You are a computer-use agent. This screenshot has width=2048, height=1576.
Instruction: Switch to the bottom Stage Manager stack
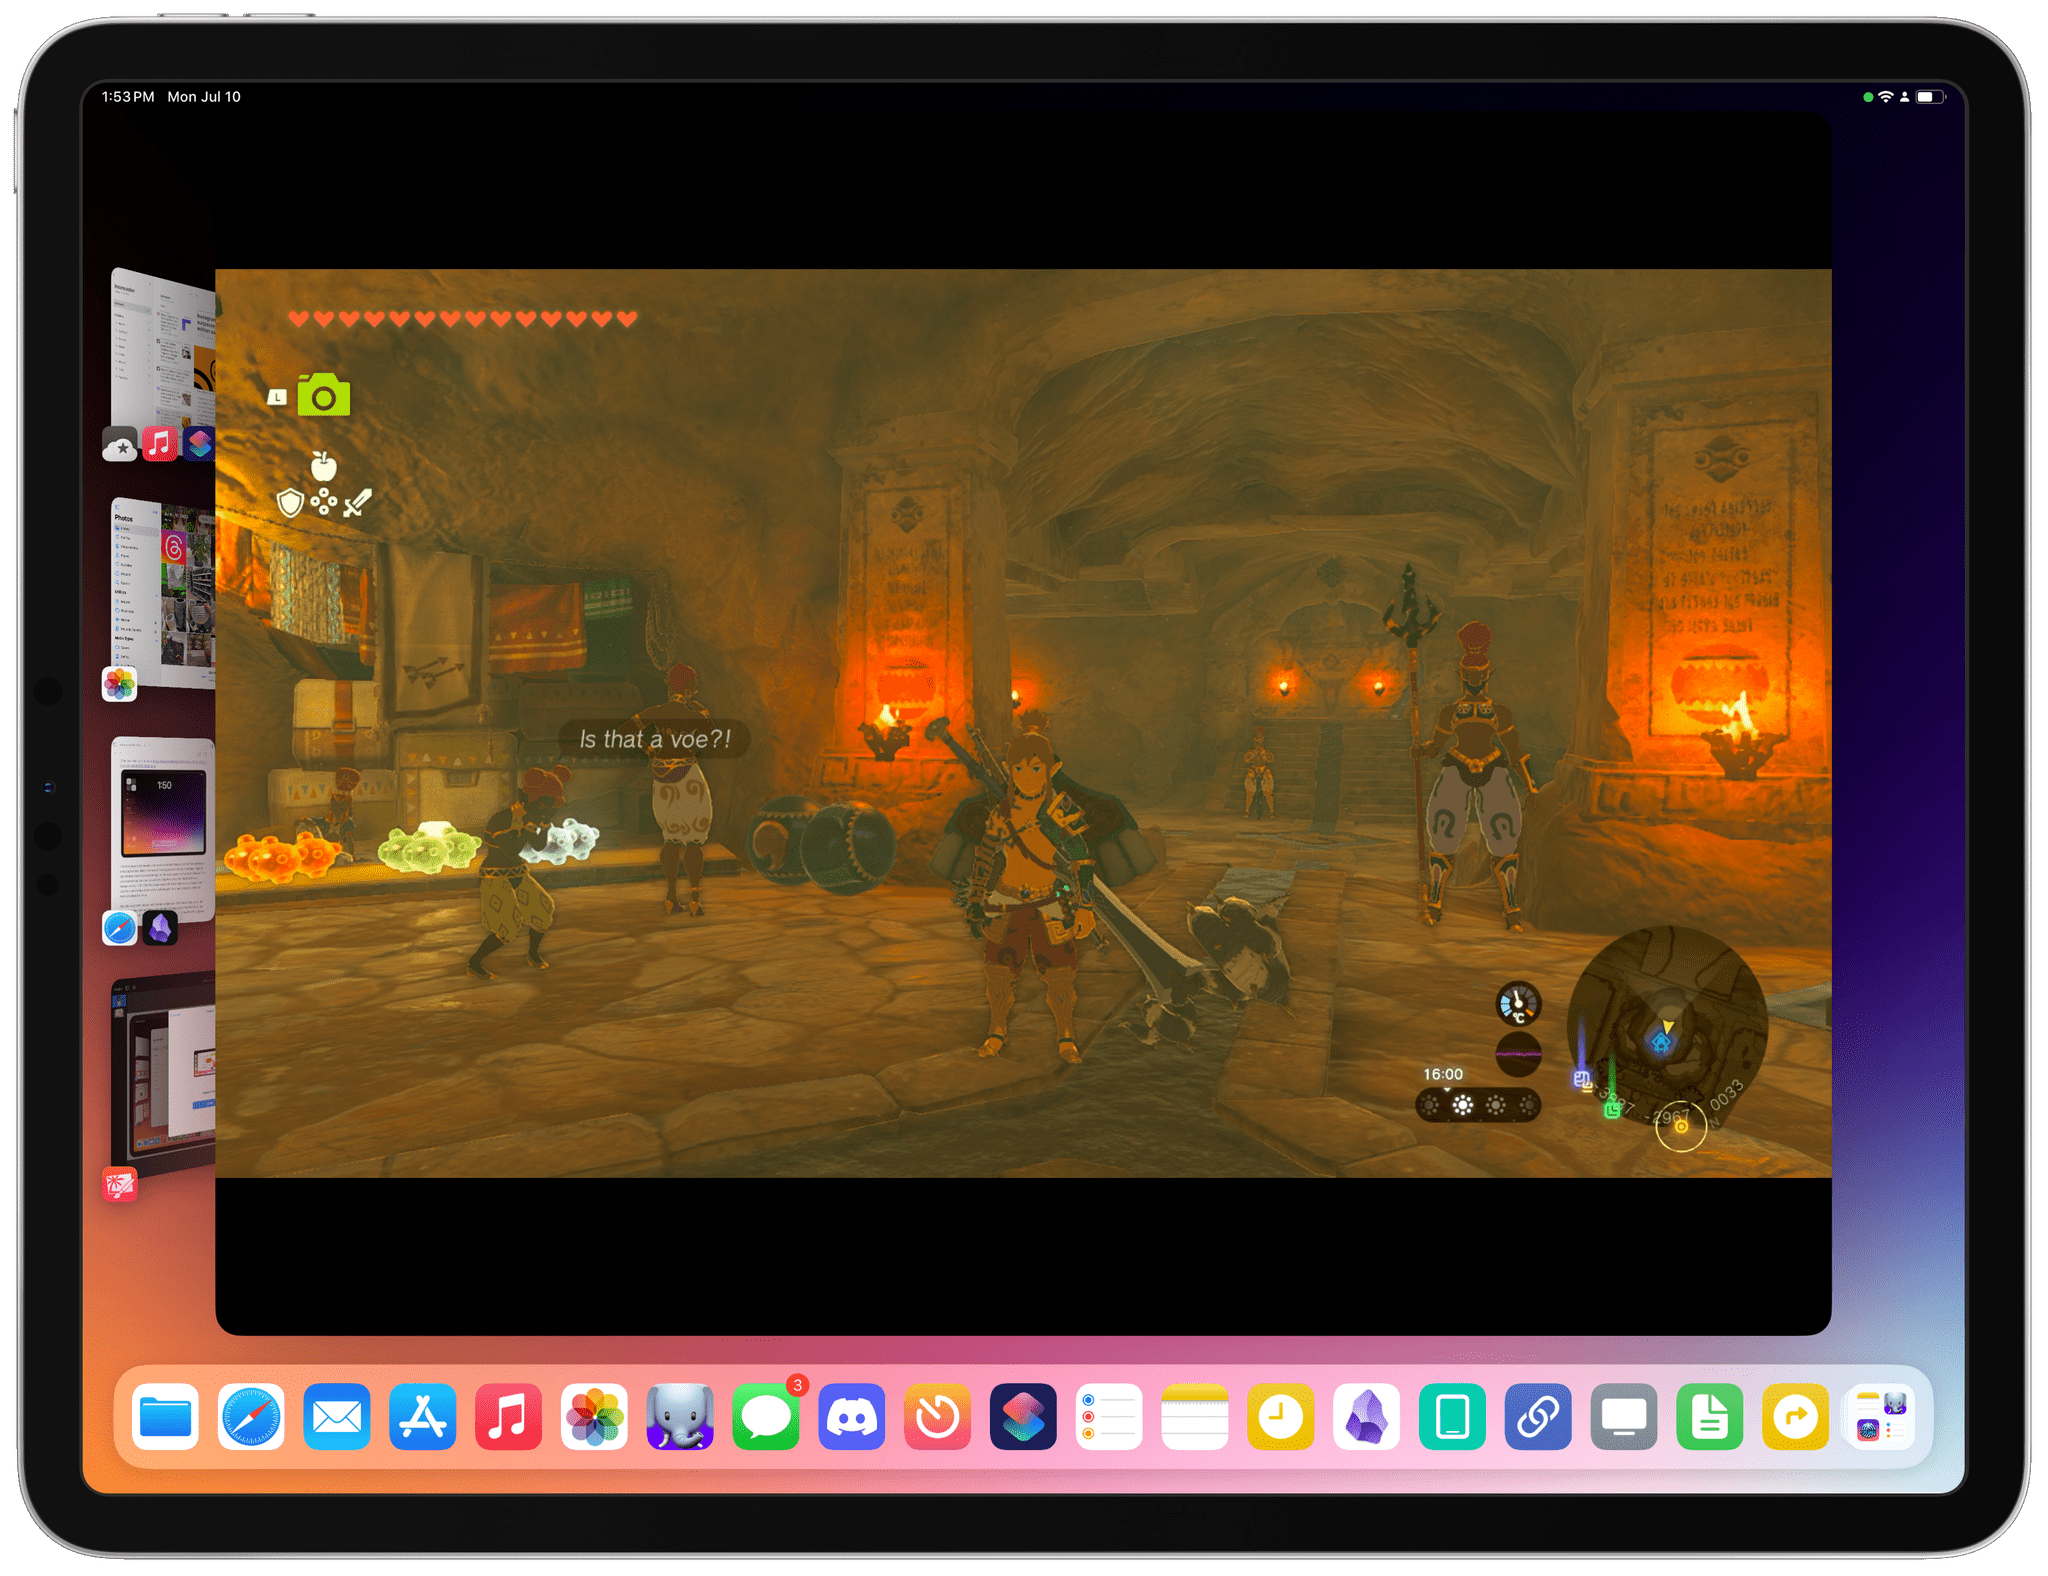click(163, 1072)
